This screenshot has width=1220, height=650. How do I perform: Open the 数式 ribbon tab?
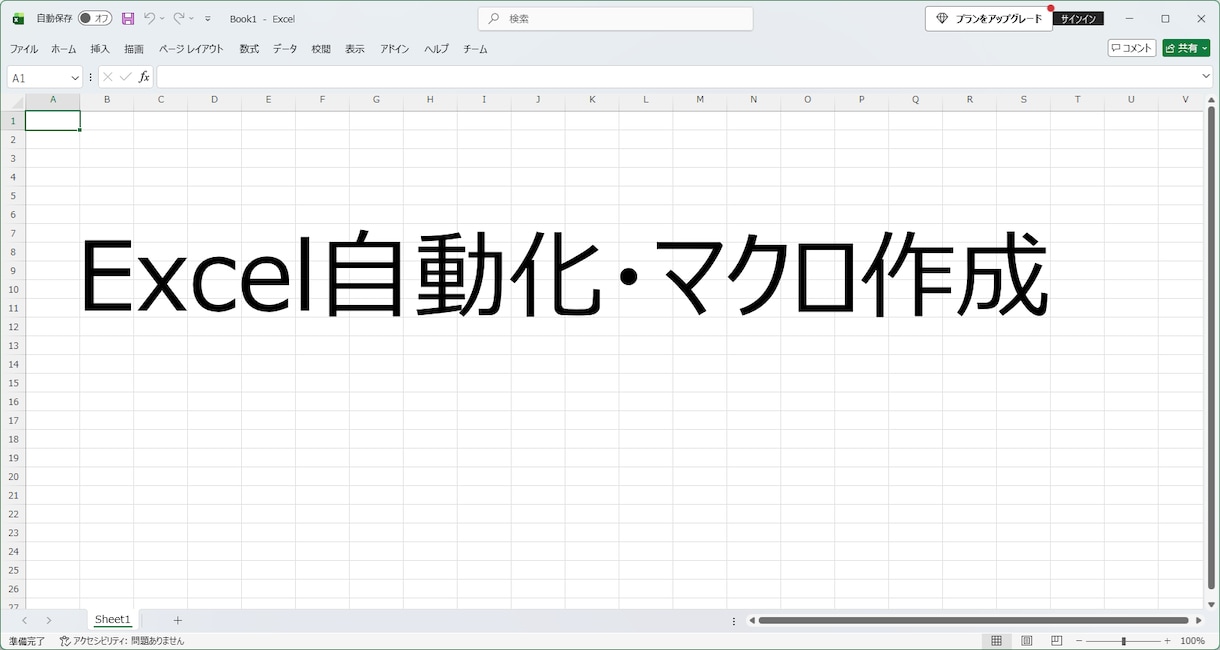coord(249,48)
